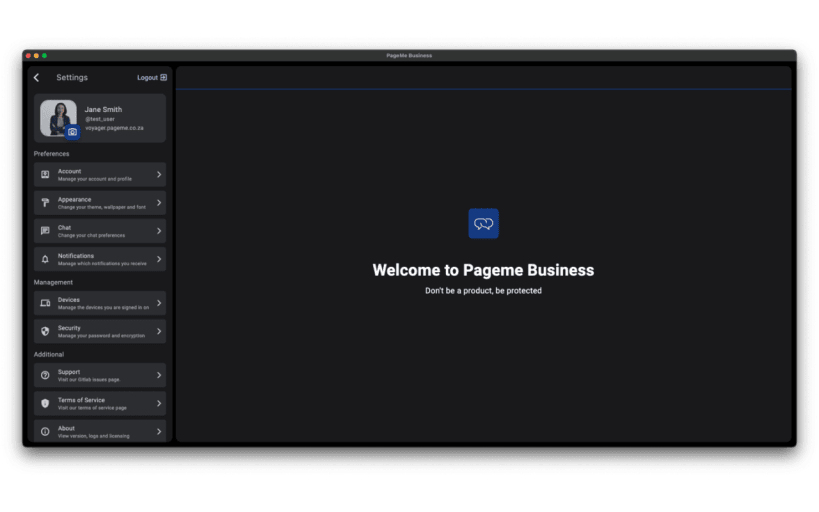Go back using the Settings back arrow
The image size is (819, 512).
click(37, 77)
